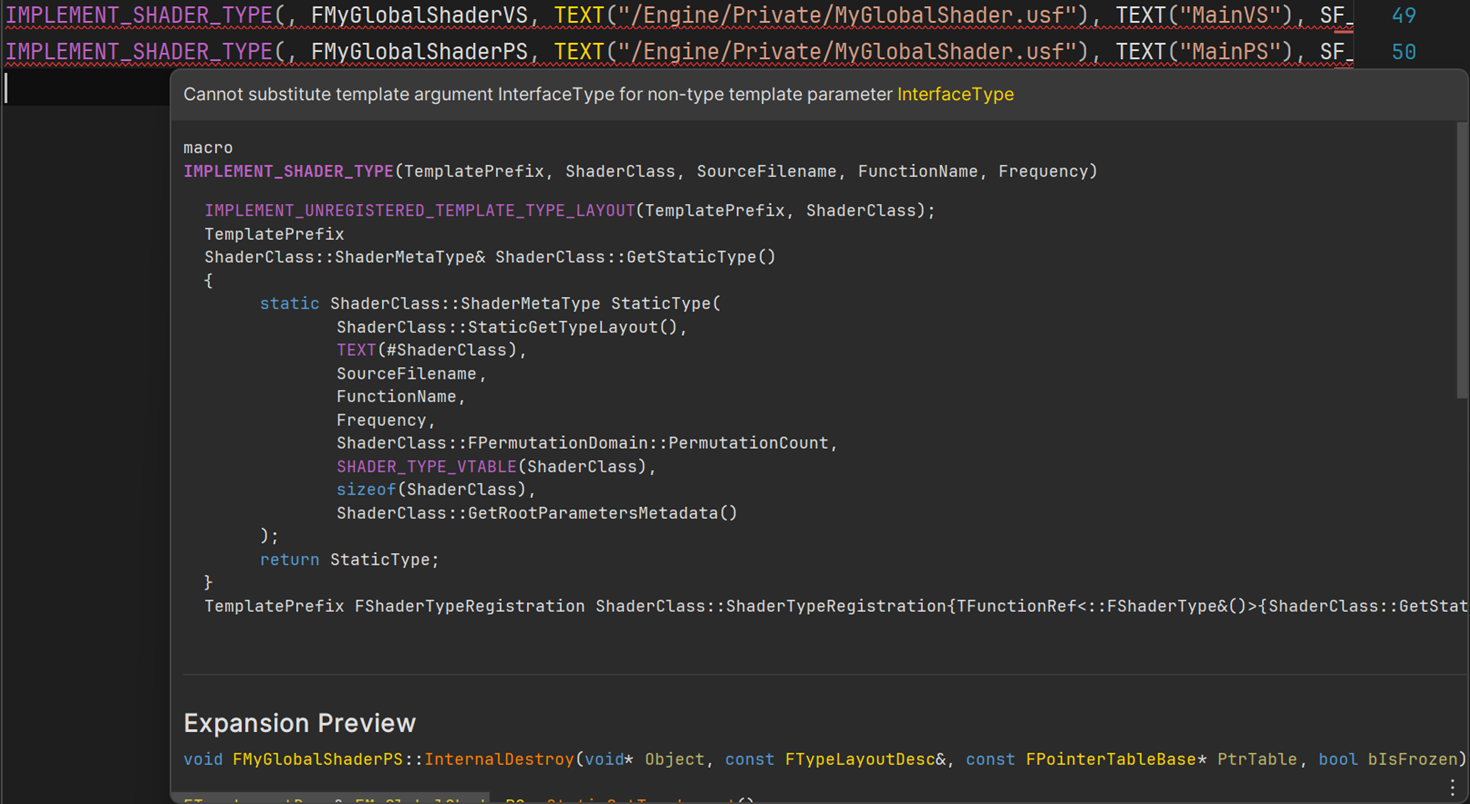Screen dimensions: 1470x804
Task: Click the PermutationCount line in macro body
Action: tap(587, 443)
